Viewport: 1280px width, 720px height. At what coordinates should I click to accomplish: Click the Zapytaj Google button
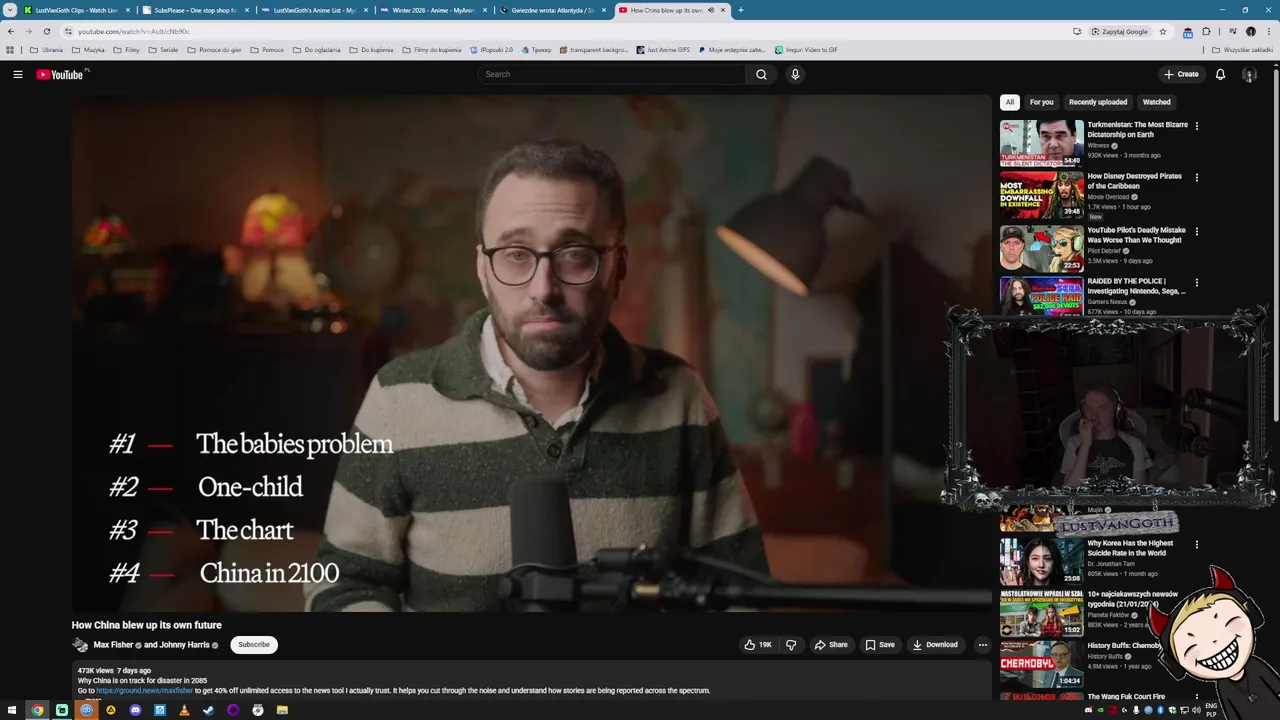1120,31
